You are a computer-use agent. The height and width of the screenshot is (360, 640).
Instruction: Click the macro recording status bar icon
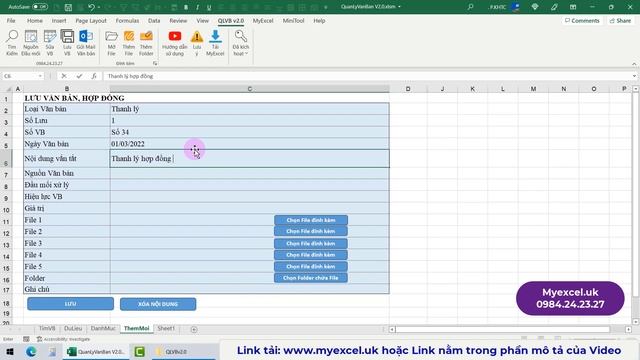[x=26, y=339]
